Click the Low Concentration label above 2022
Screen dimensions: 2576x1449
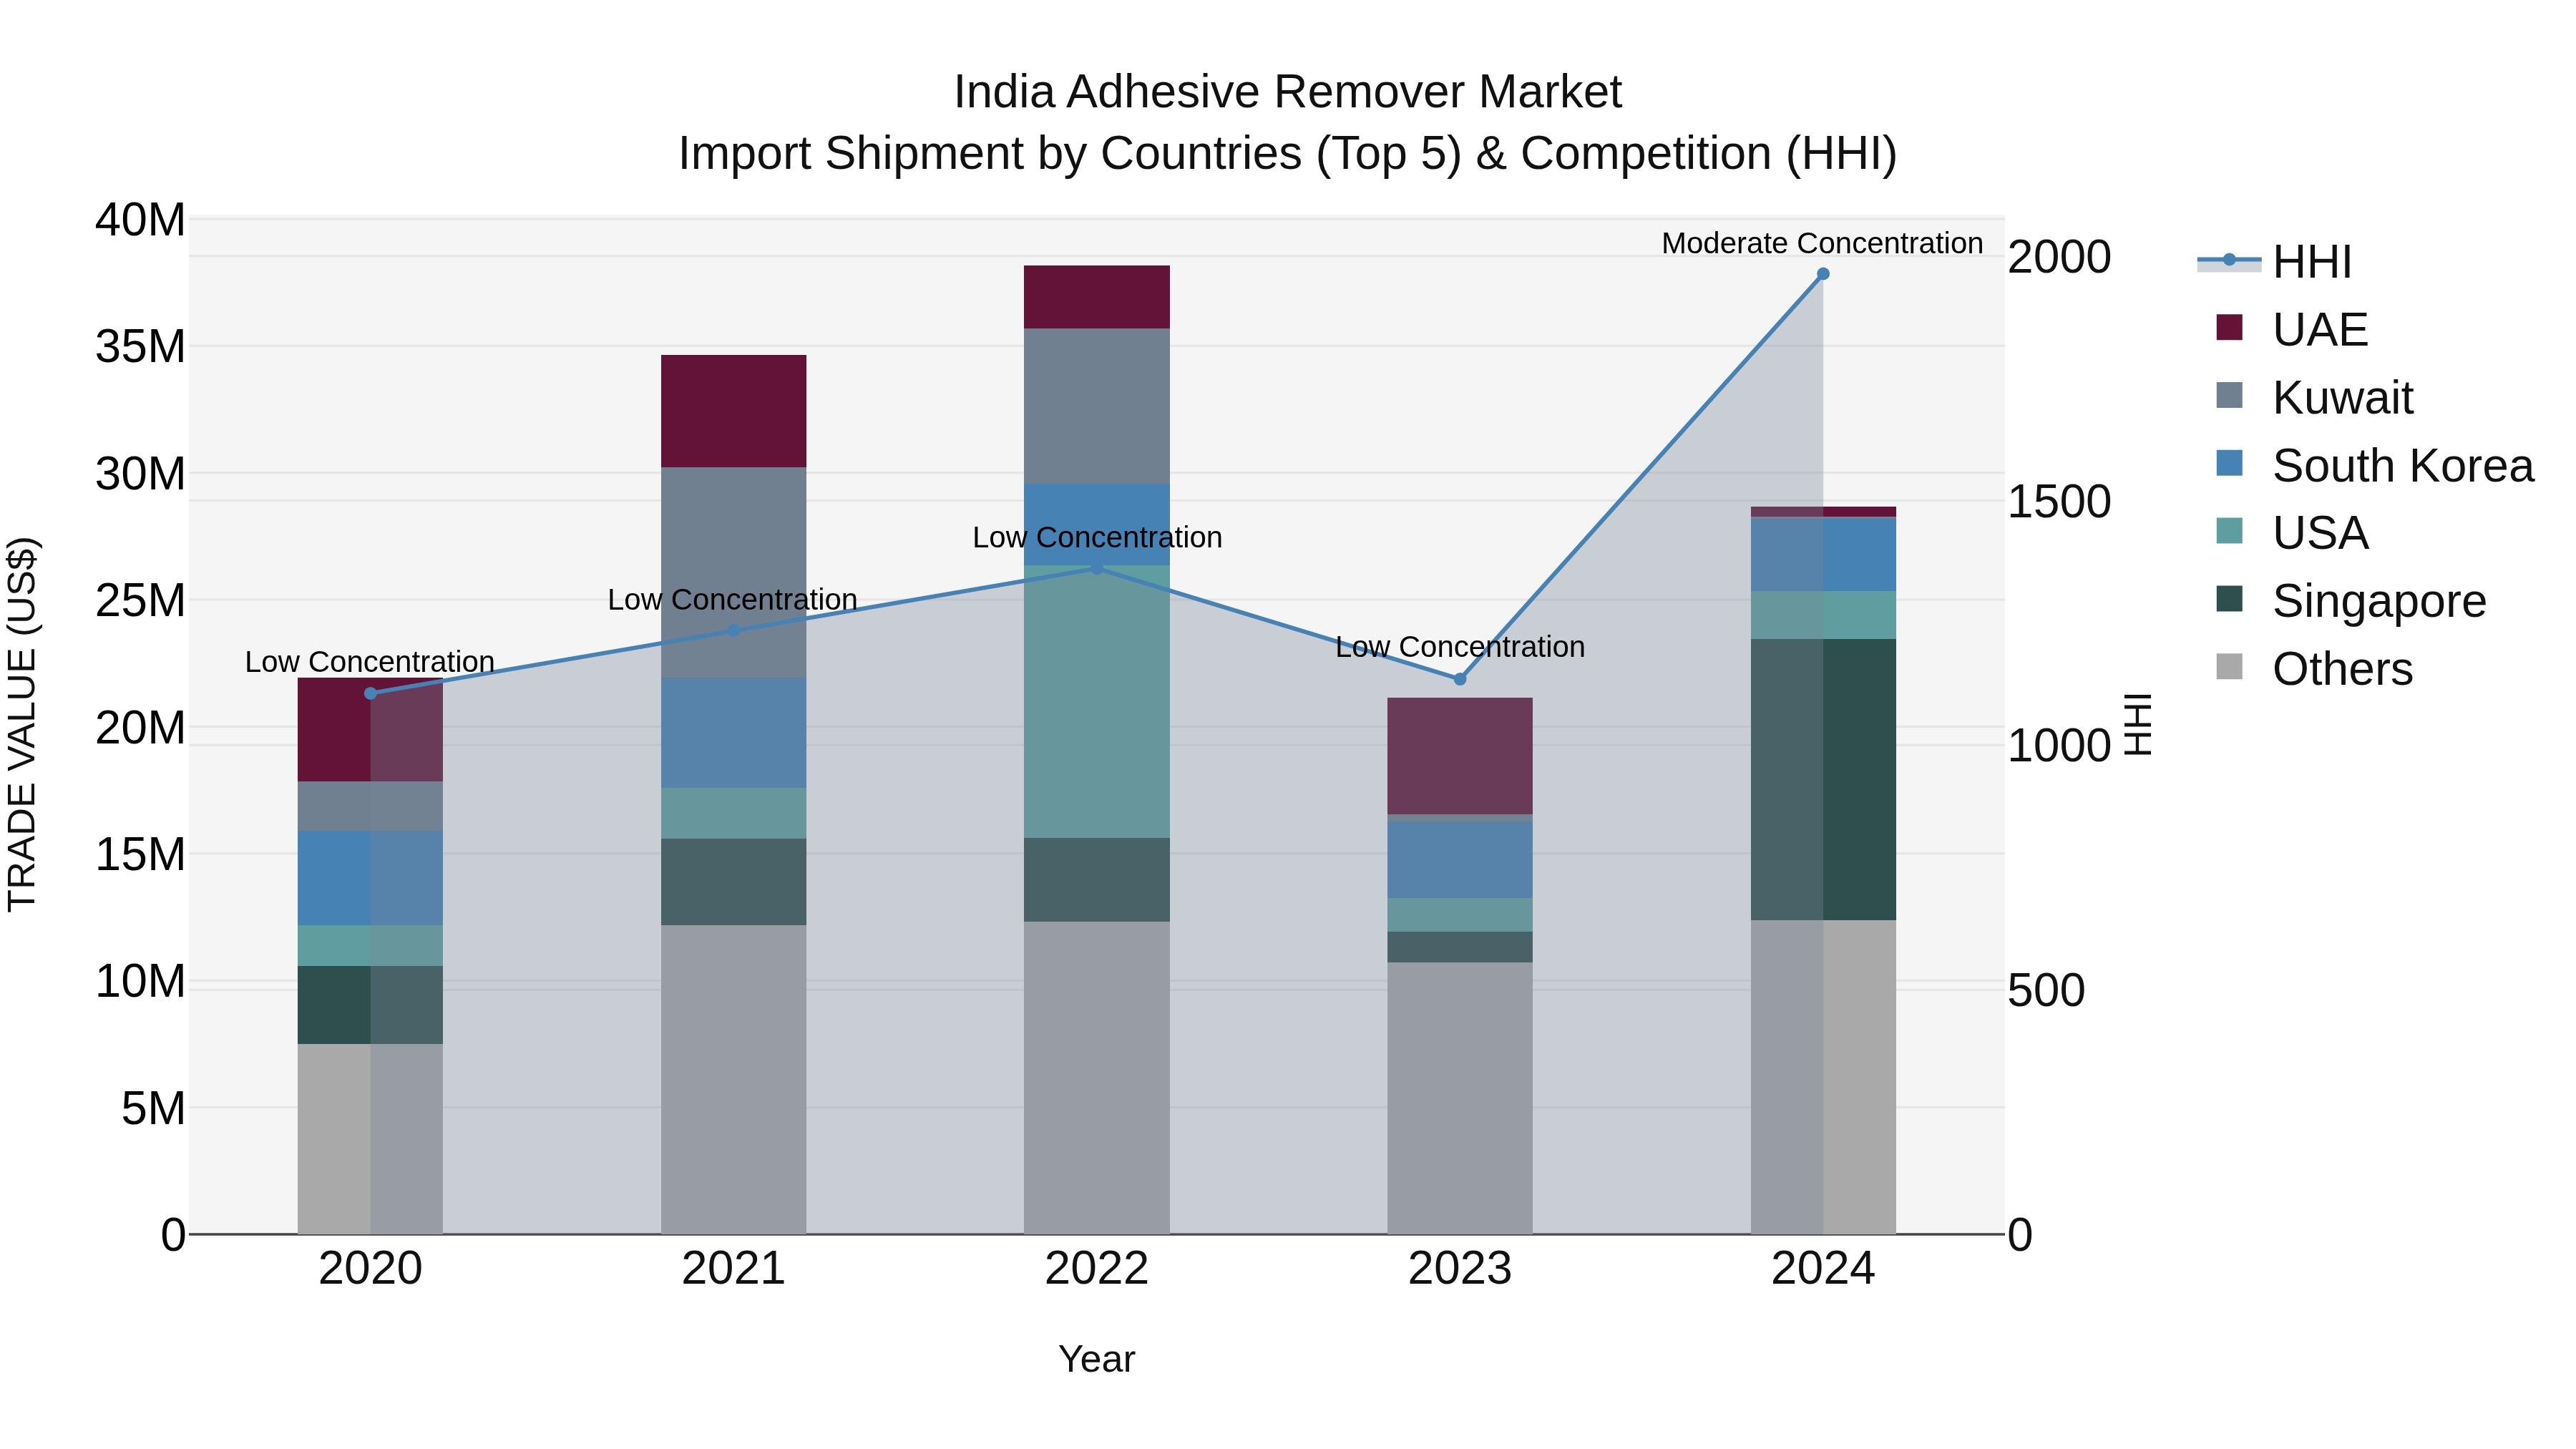(1097, 537)
